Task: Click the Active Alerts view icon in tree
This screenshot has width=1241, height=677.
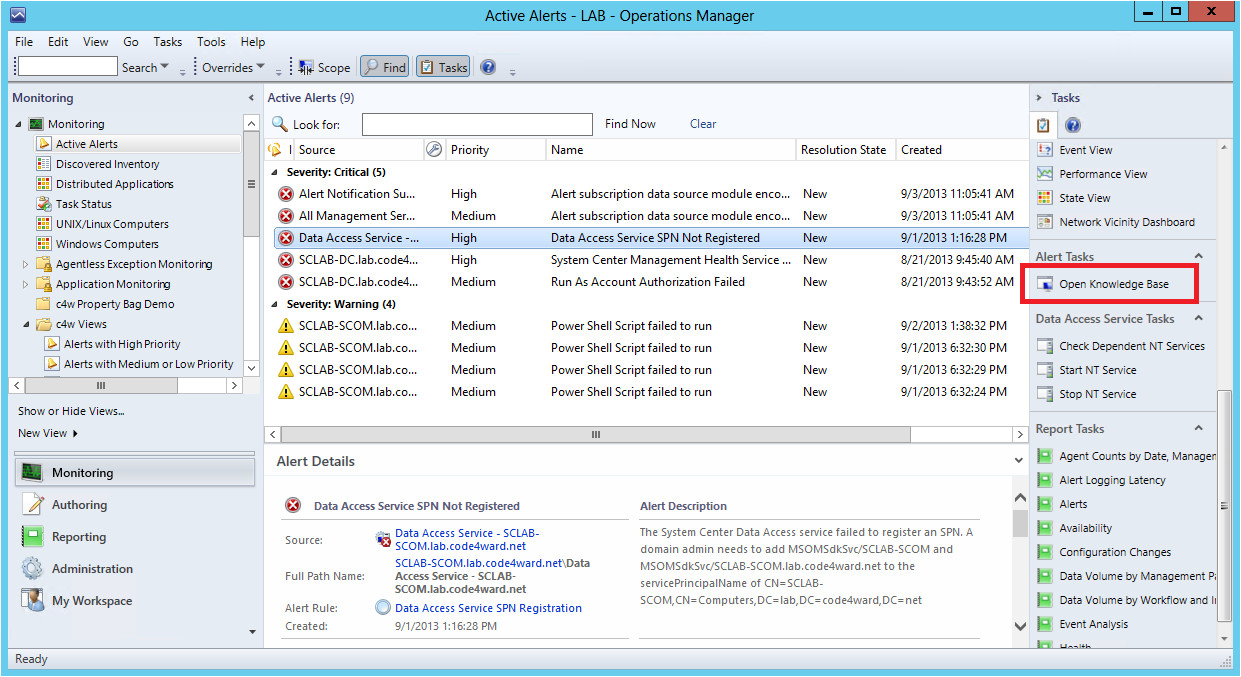Action: pyautogui.click(x=44, y=144)
